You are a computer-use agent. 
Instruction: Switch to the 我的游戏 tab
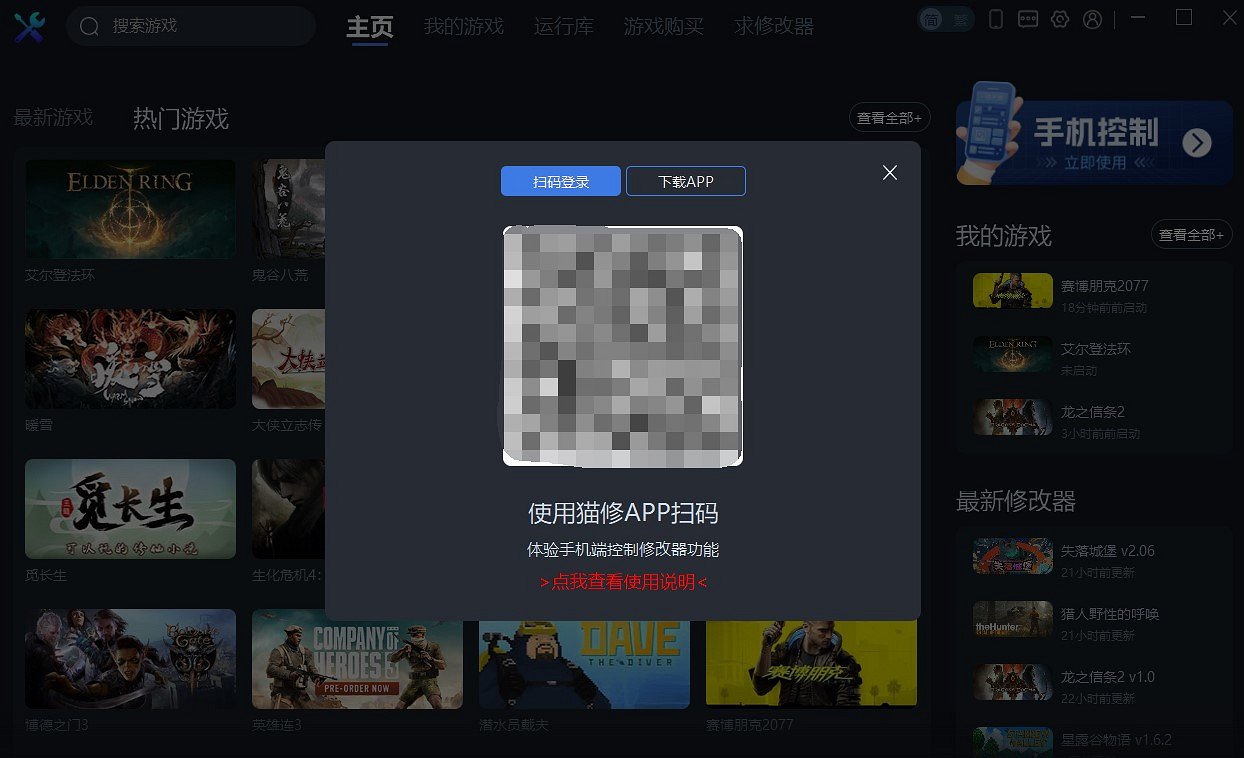click(x=463, y=26)
